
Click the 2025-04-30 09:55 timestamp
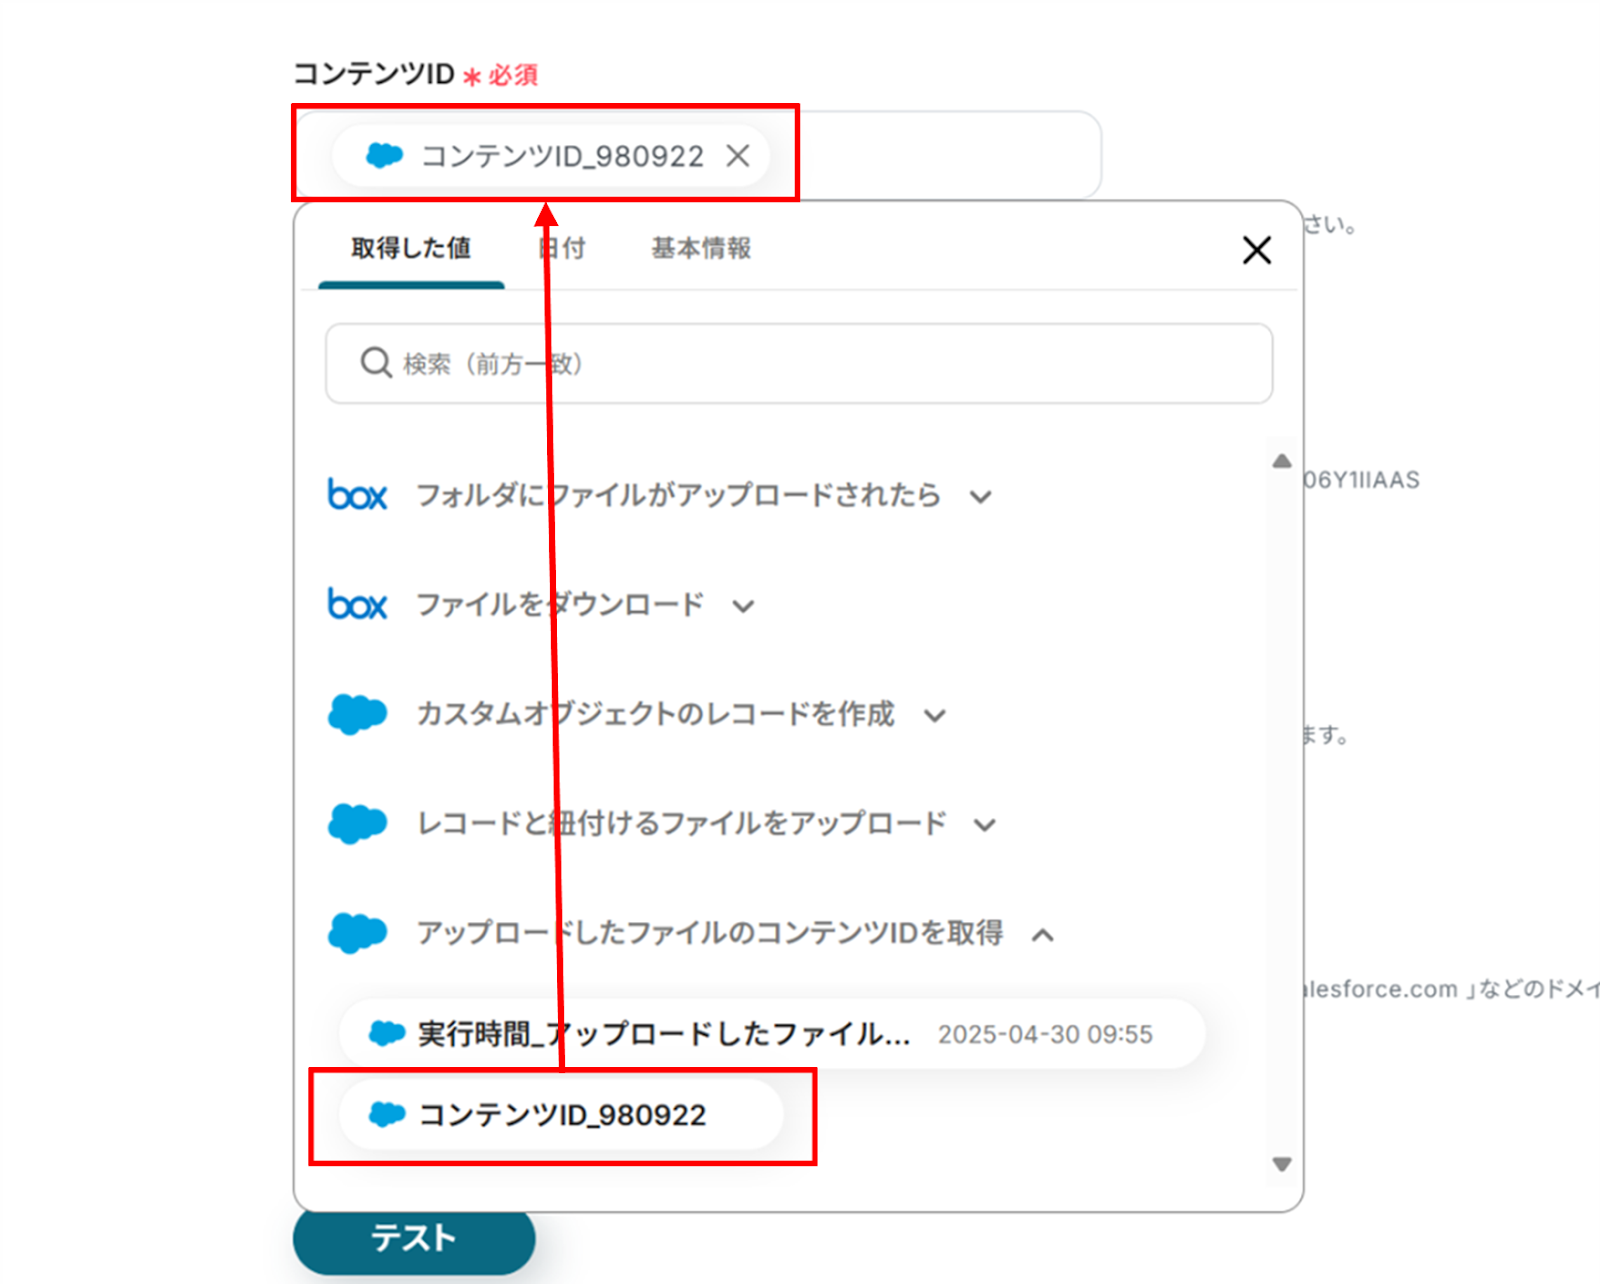click(1045, 1034)
